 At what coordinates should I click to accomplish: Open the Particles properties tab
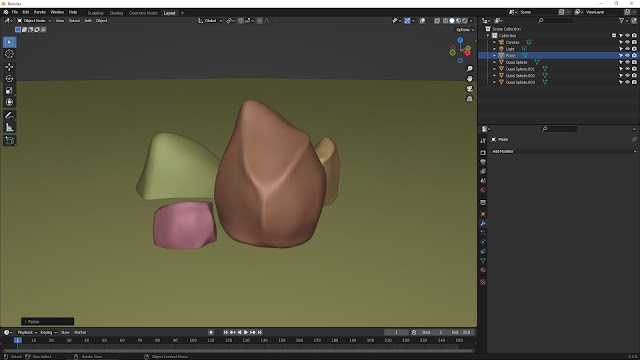[483, 233]
